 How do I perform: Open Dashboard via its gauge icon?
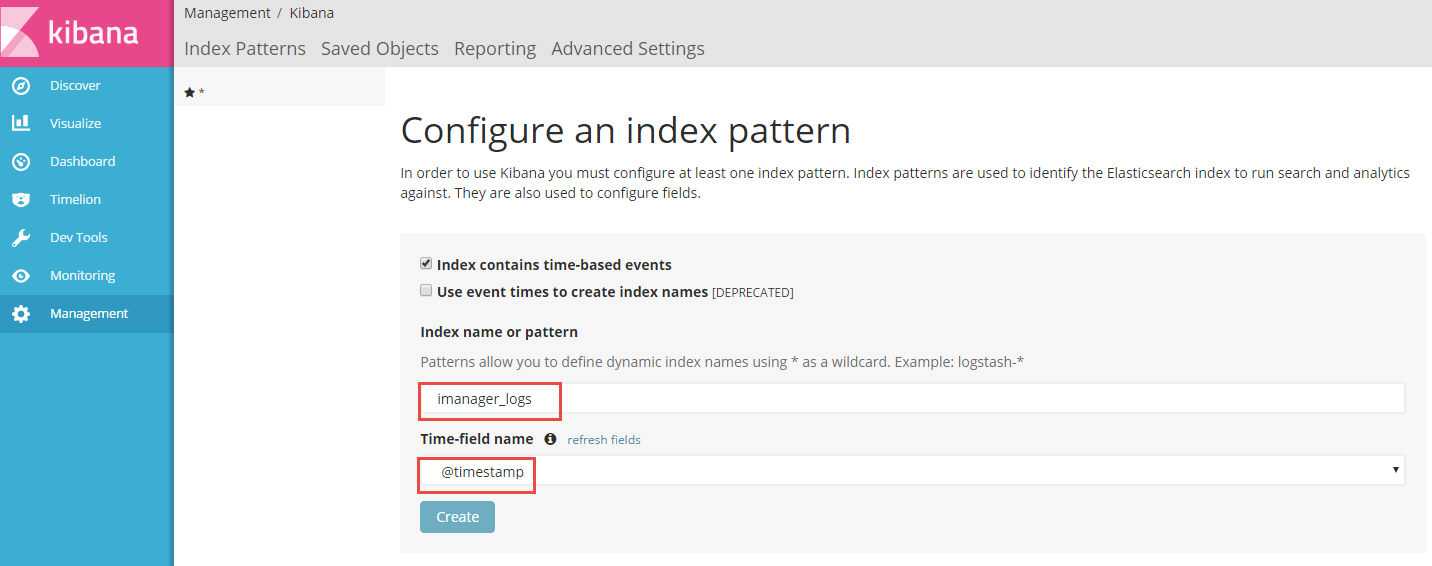21,162
